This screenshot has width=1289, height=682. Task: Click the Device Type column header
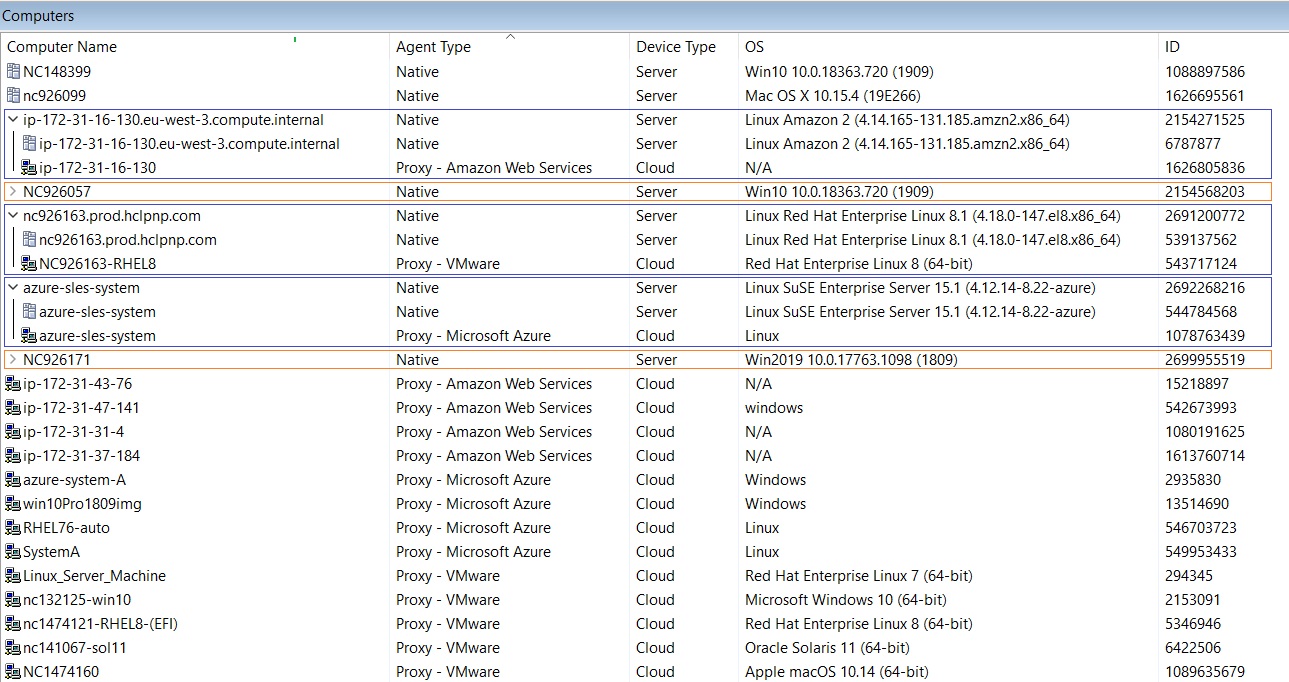click(x=676, y=47)
